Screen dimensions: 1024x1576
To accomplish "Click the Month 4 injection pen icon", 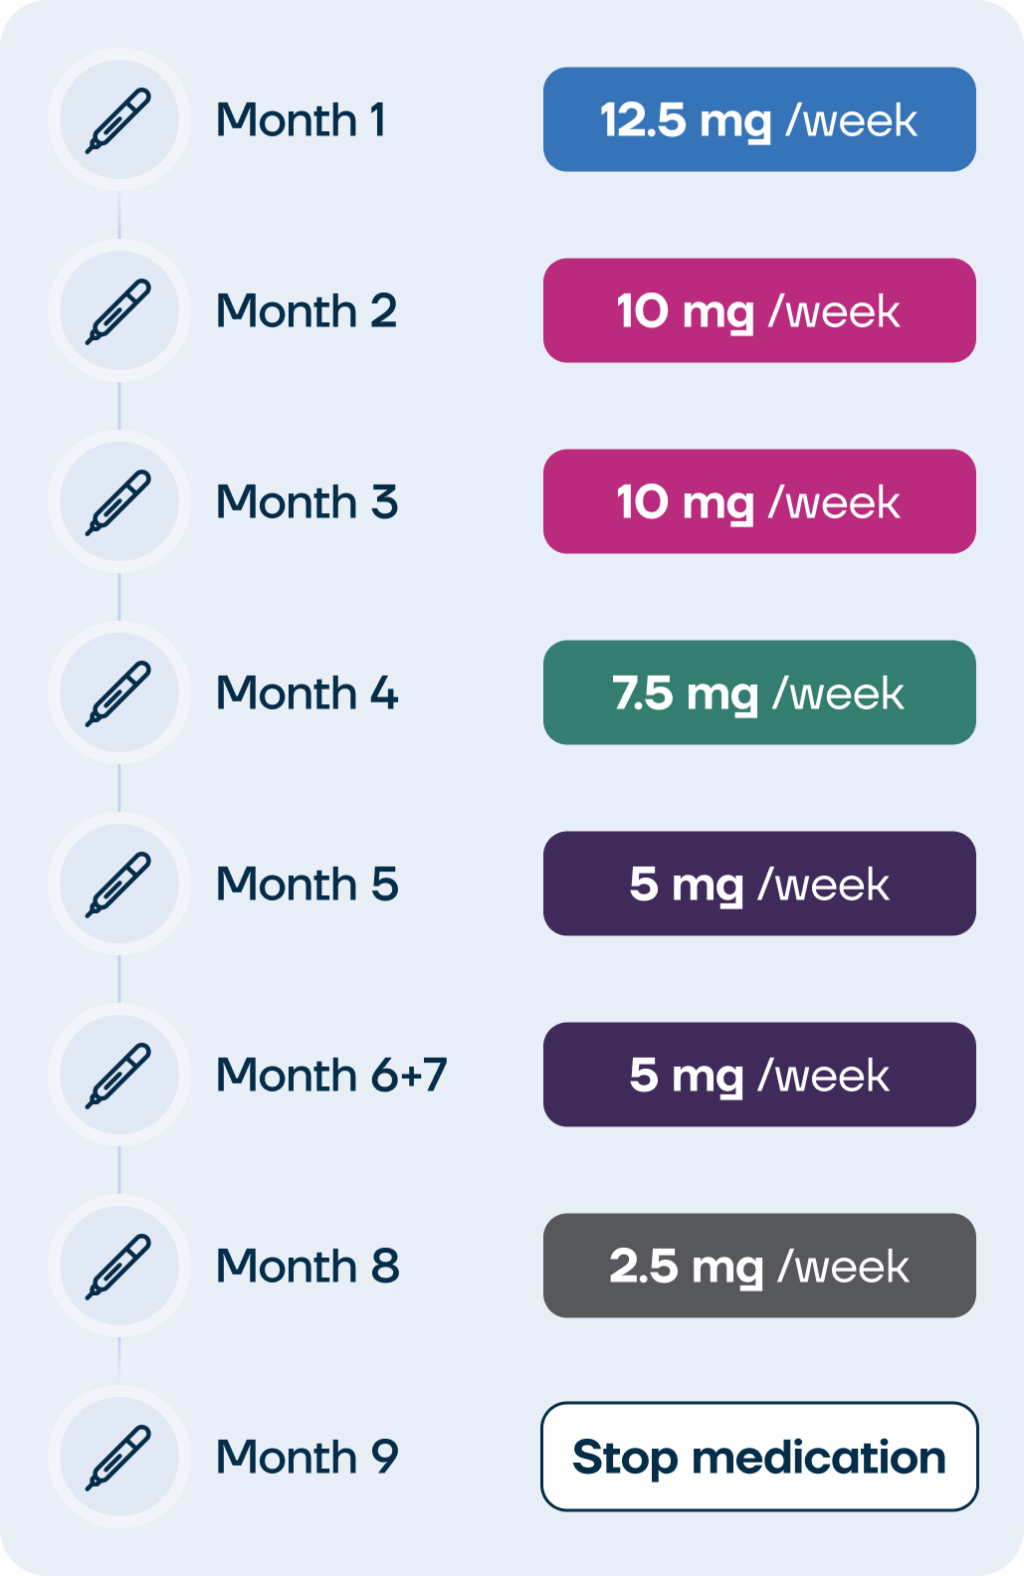I will pos(119,693).
